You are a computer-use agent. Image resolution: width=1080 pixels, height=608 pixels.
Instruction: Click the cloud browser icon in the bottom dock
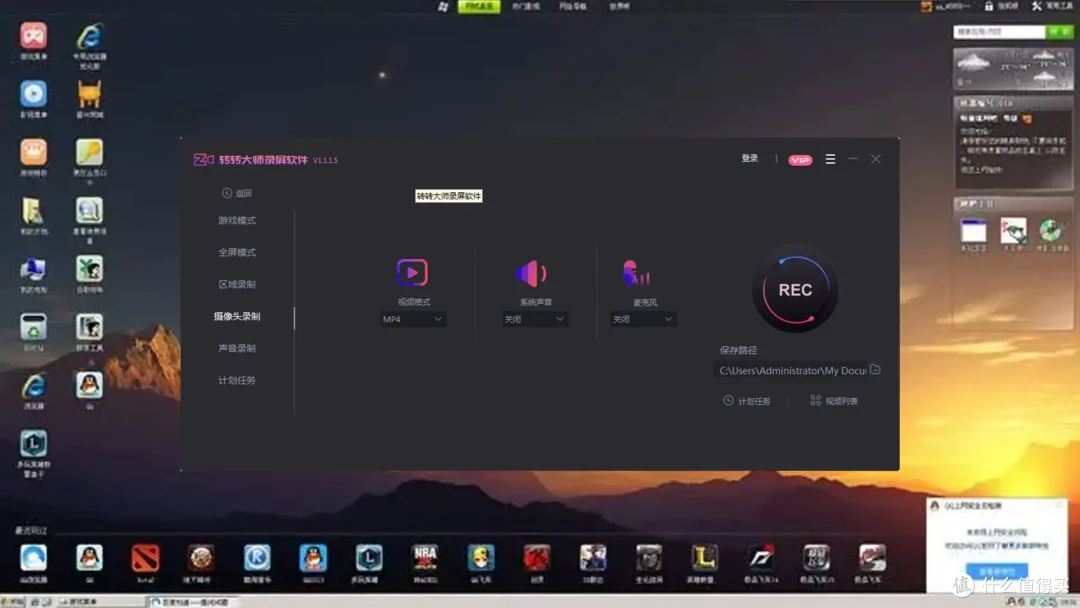33,558
